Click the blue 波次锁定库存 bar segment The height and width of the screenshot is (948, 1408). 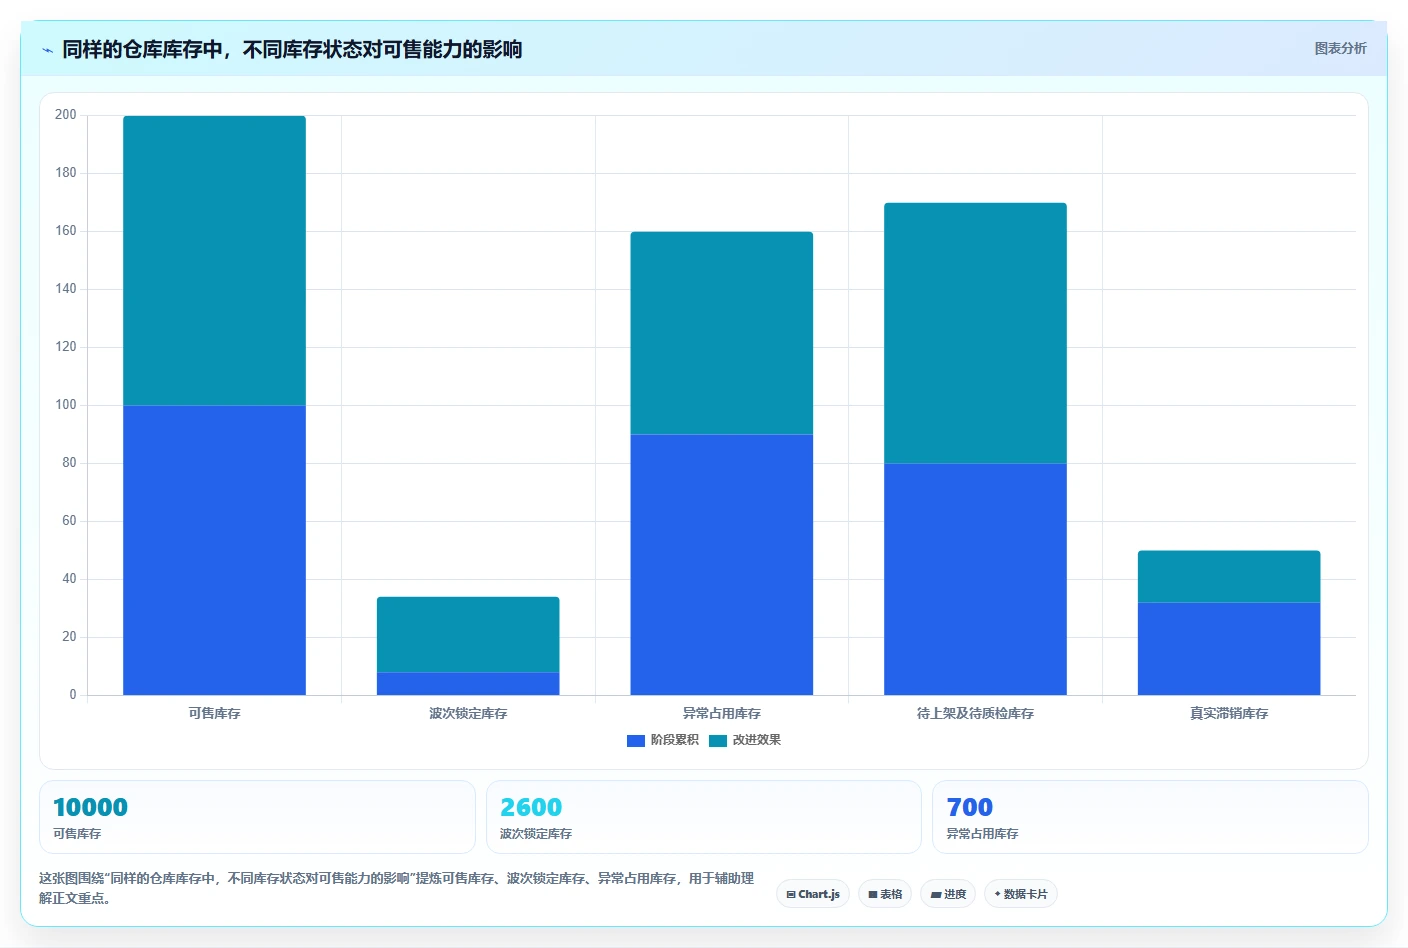coord(468,683)
